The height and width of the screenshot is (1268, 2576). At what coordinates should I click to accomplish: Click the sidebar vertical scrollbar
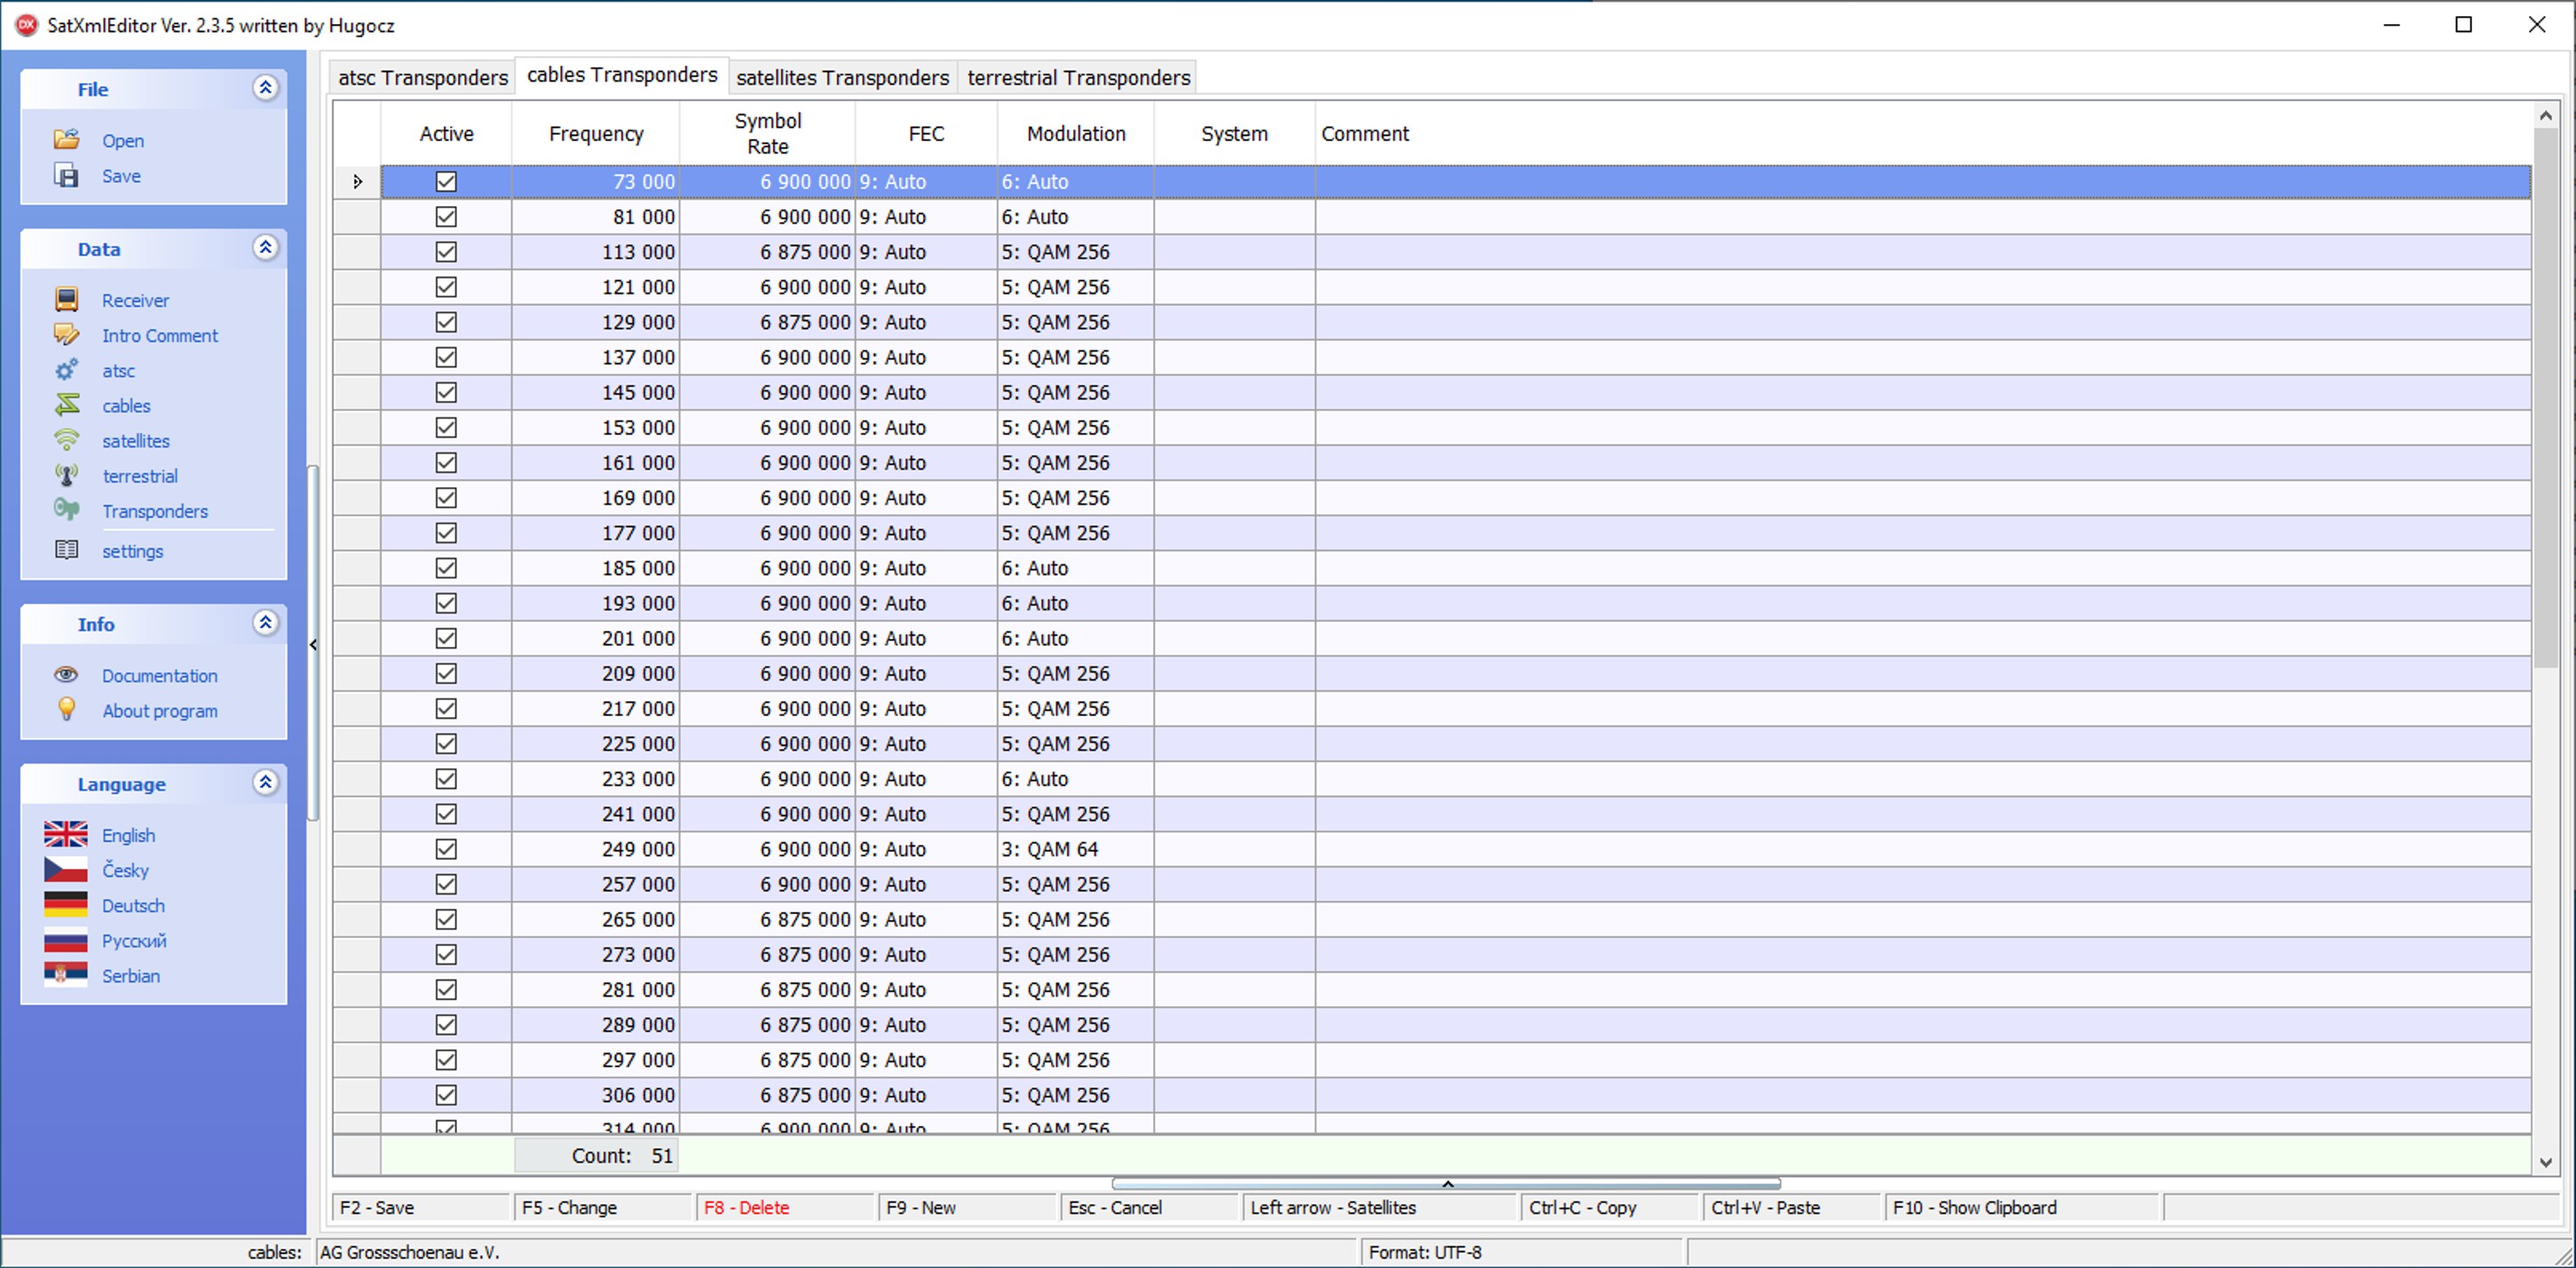(x=313, y=642)
